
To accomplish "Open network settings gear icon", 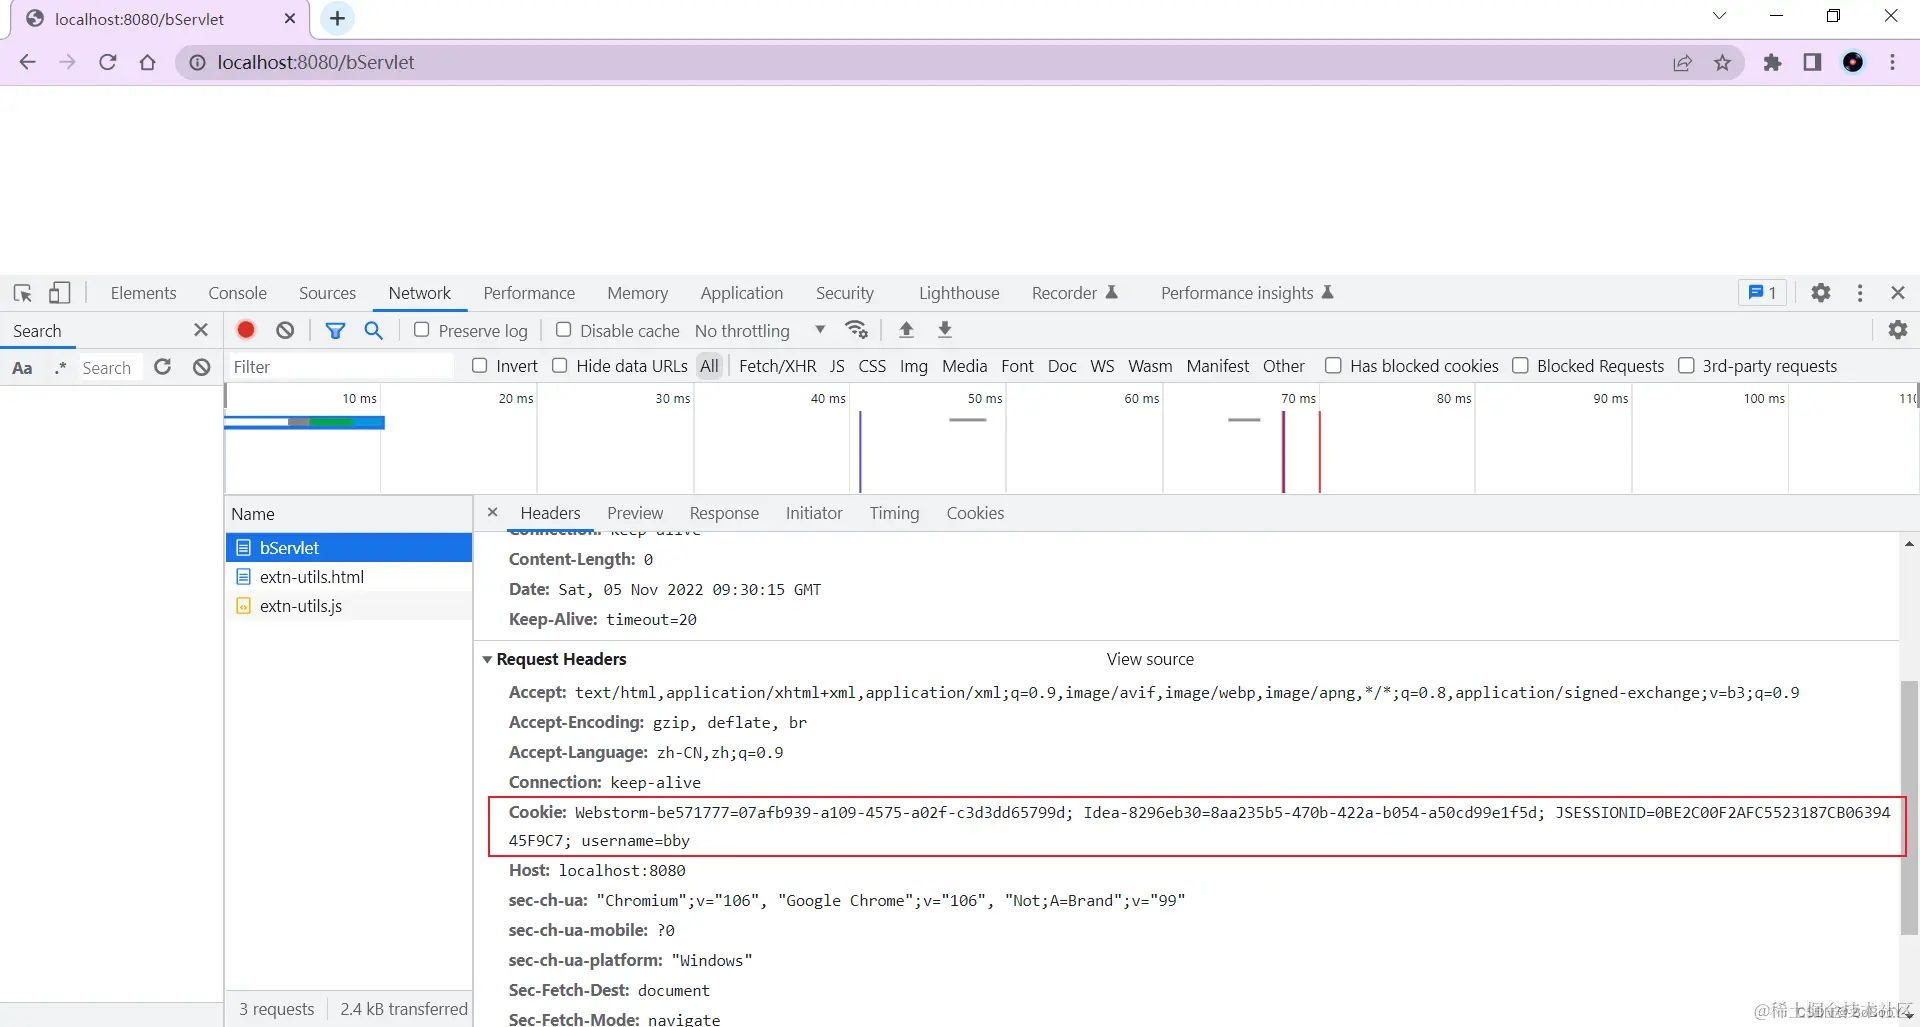I will tap(1897, 330).
